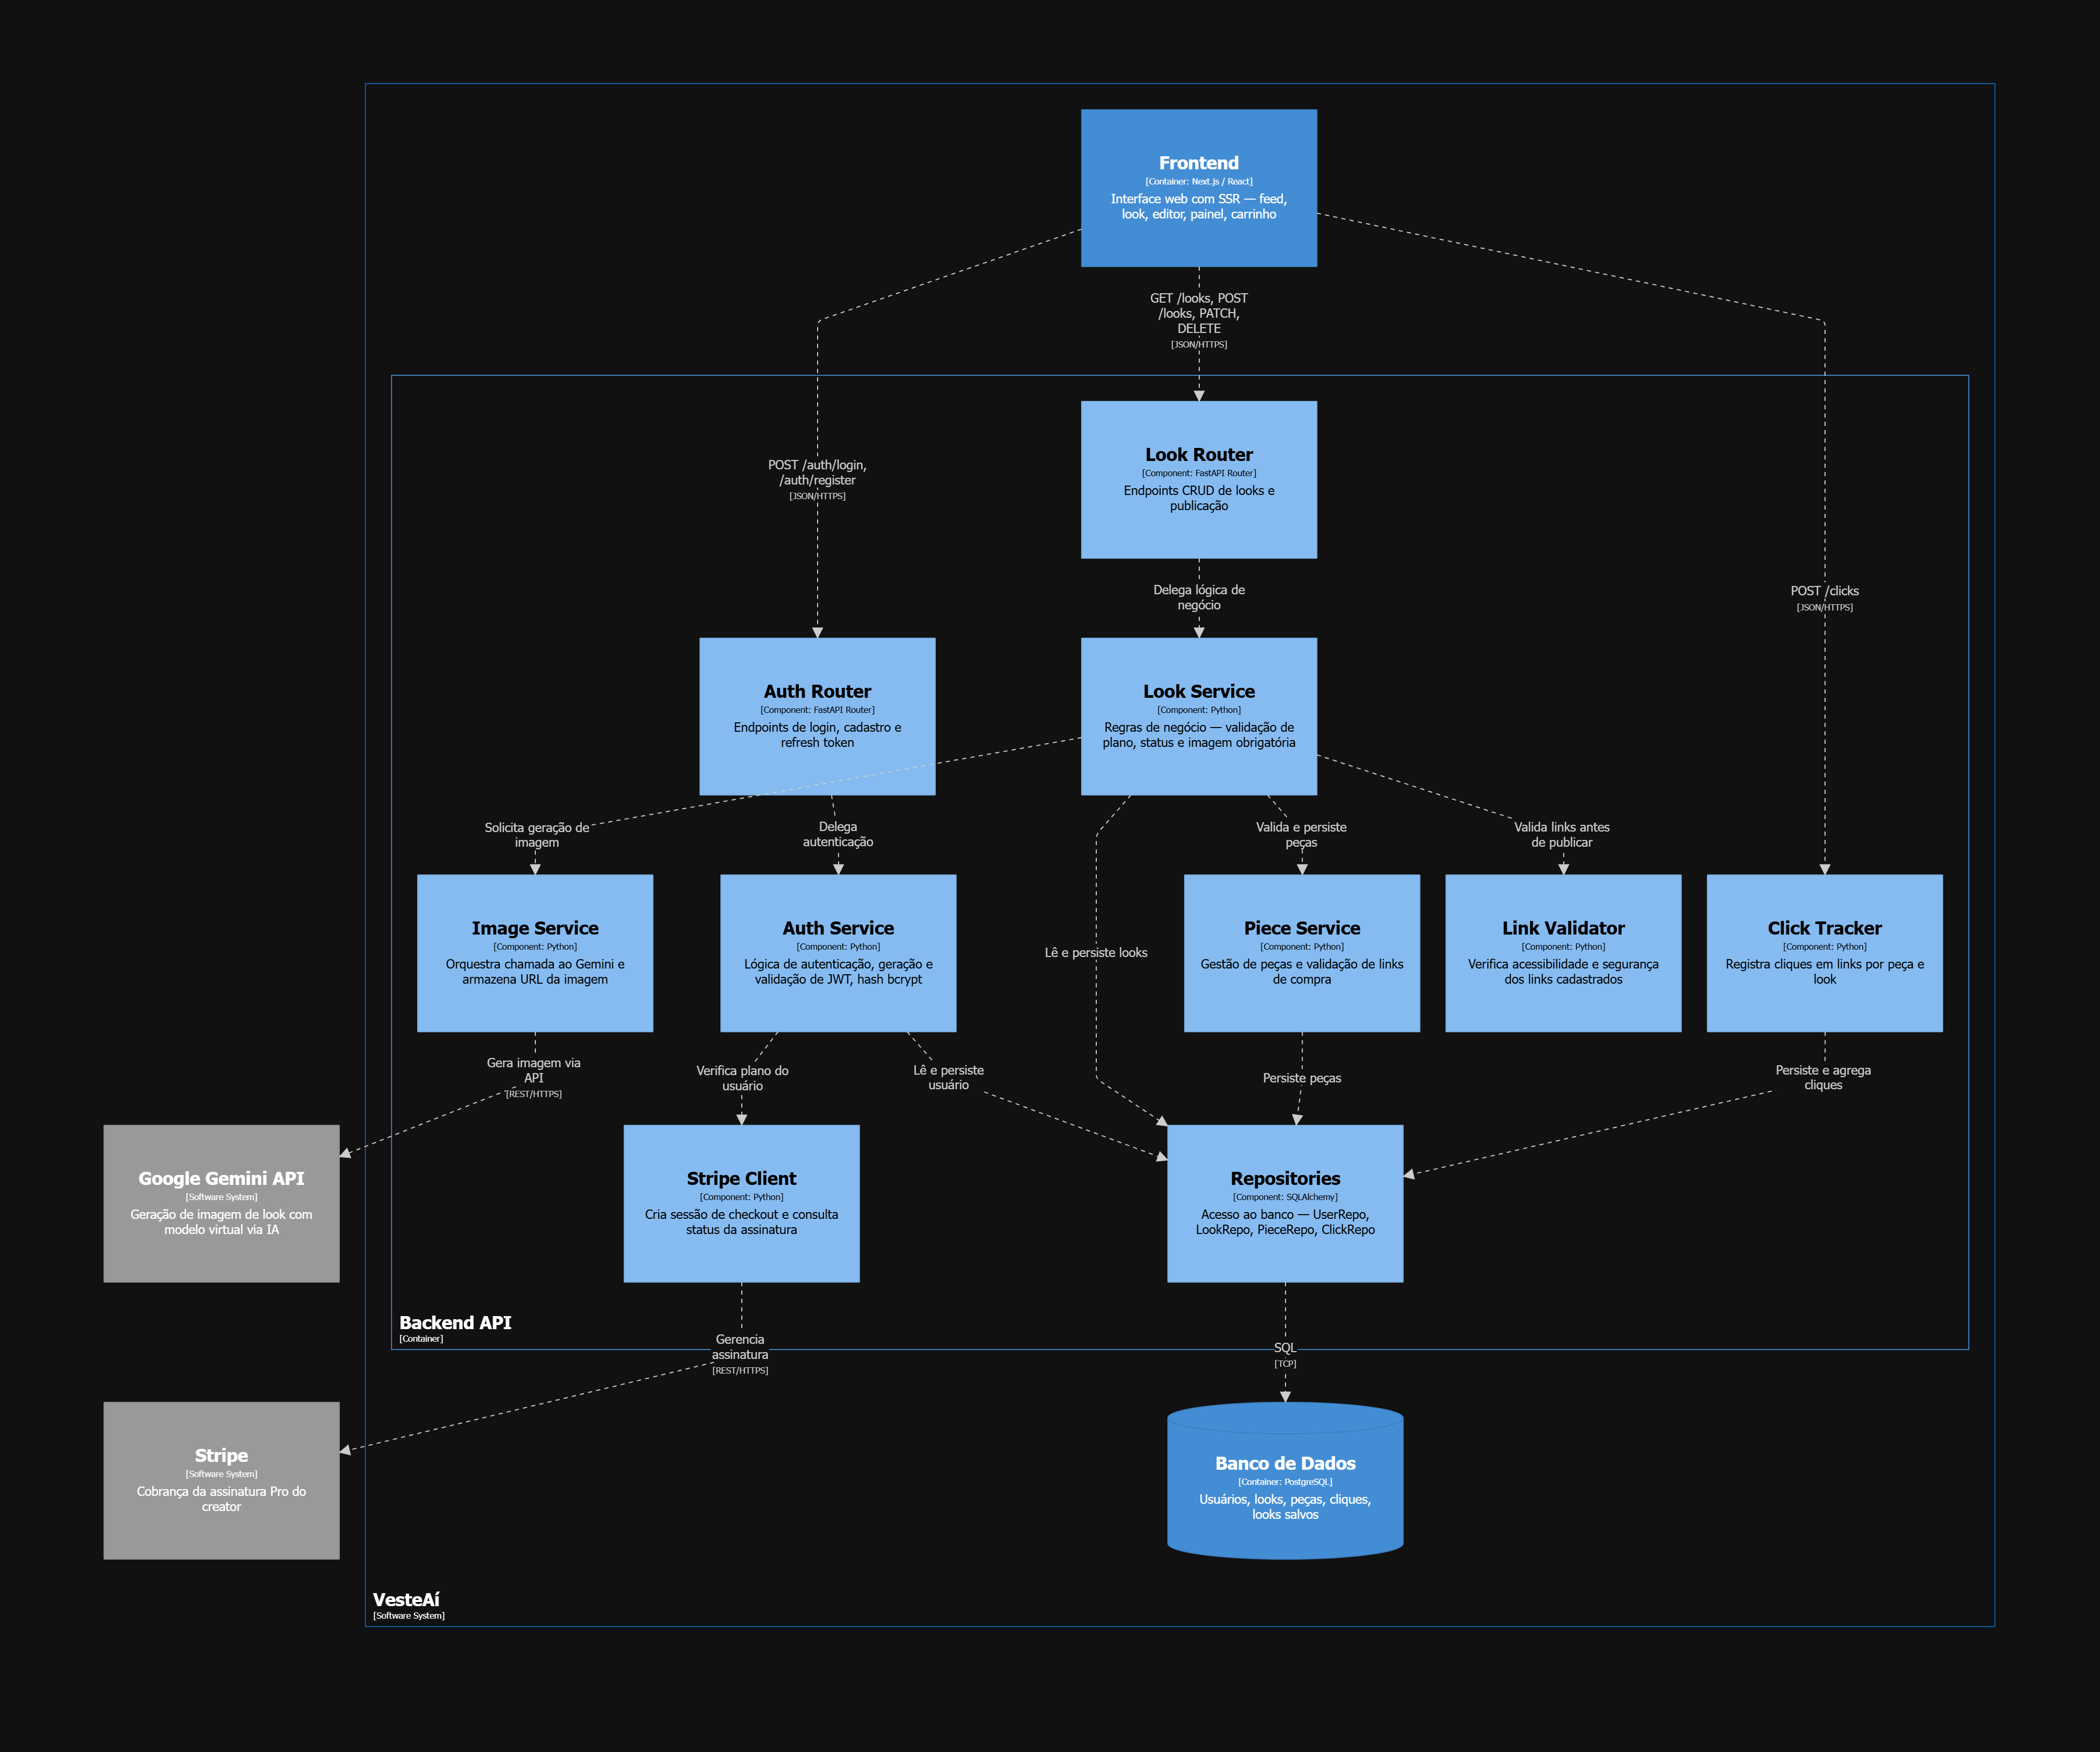2100x1752 pixels.
Task: Click the Auth Router component box
Action: click(817, 716)
